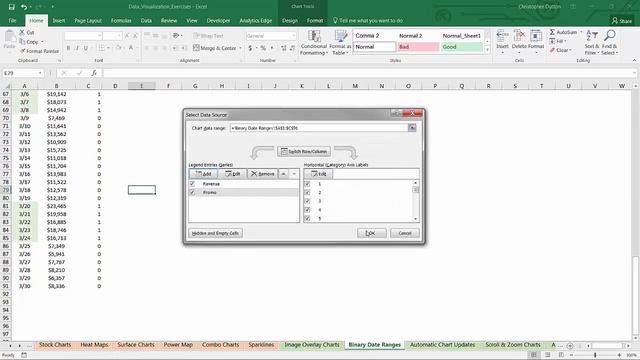Open the Developer ribbon tab
This screenshot has height=360, width=640.
pos(218,20)
